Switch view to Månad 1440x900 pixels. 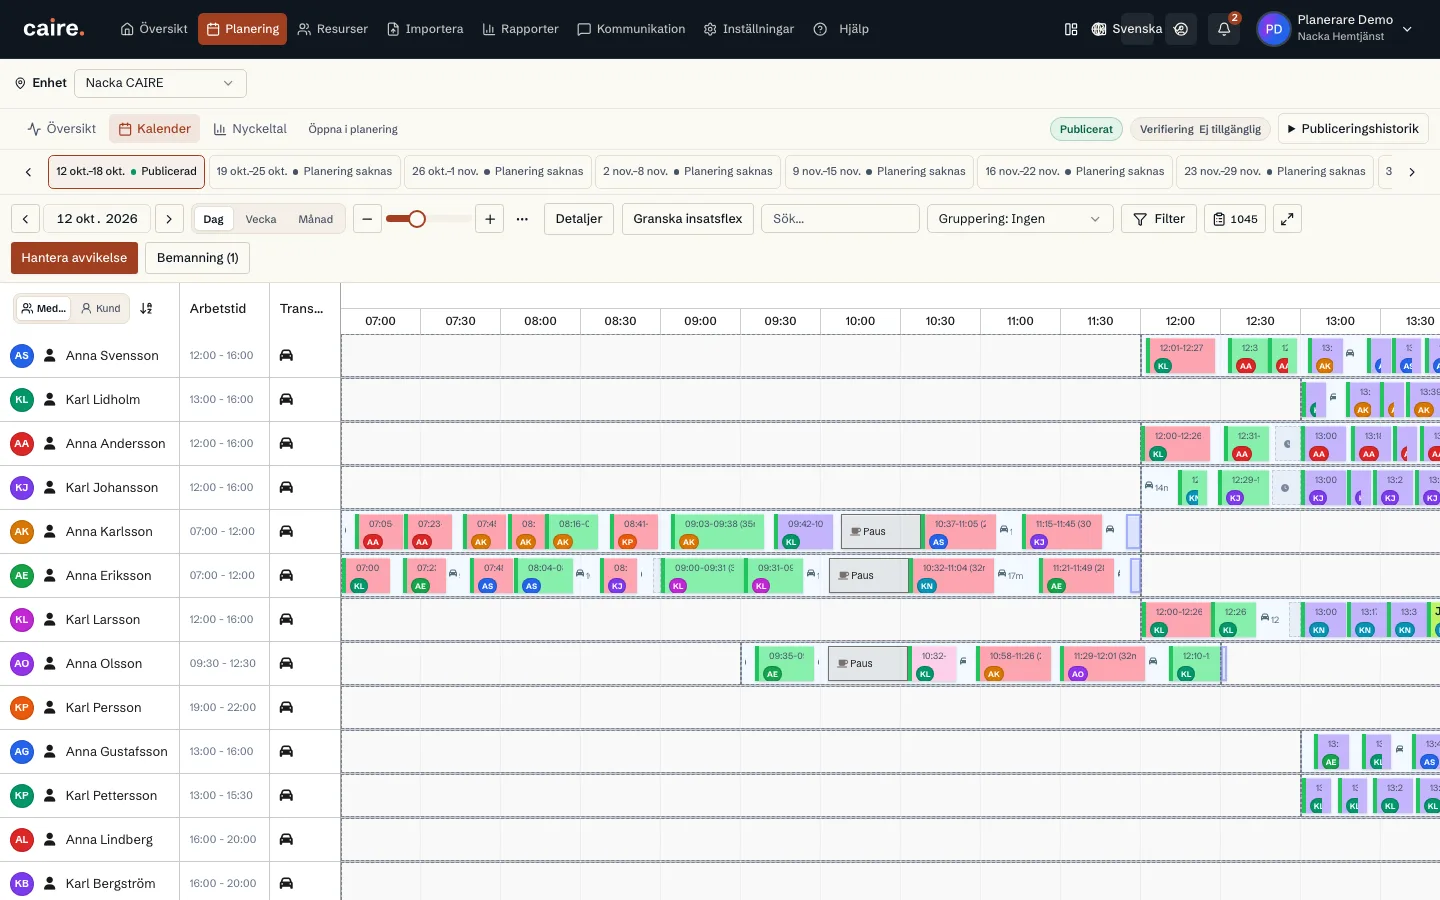coord(315,219)
